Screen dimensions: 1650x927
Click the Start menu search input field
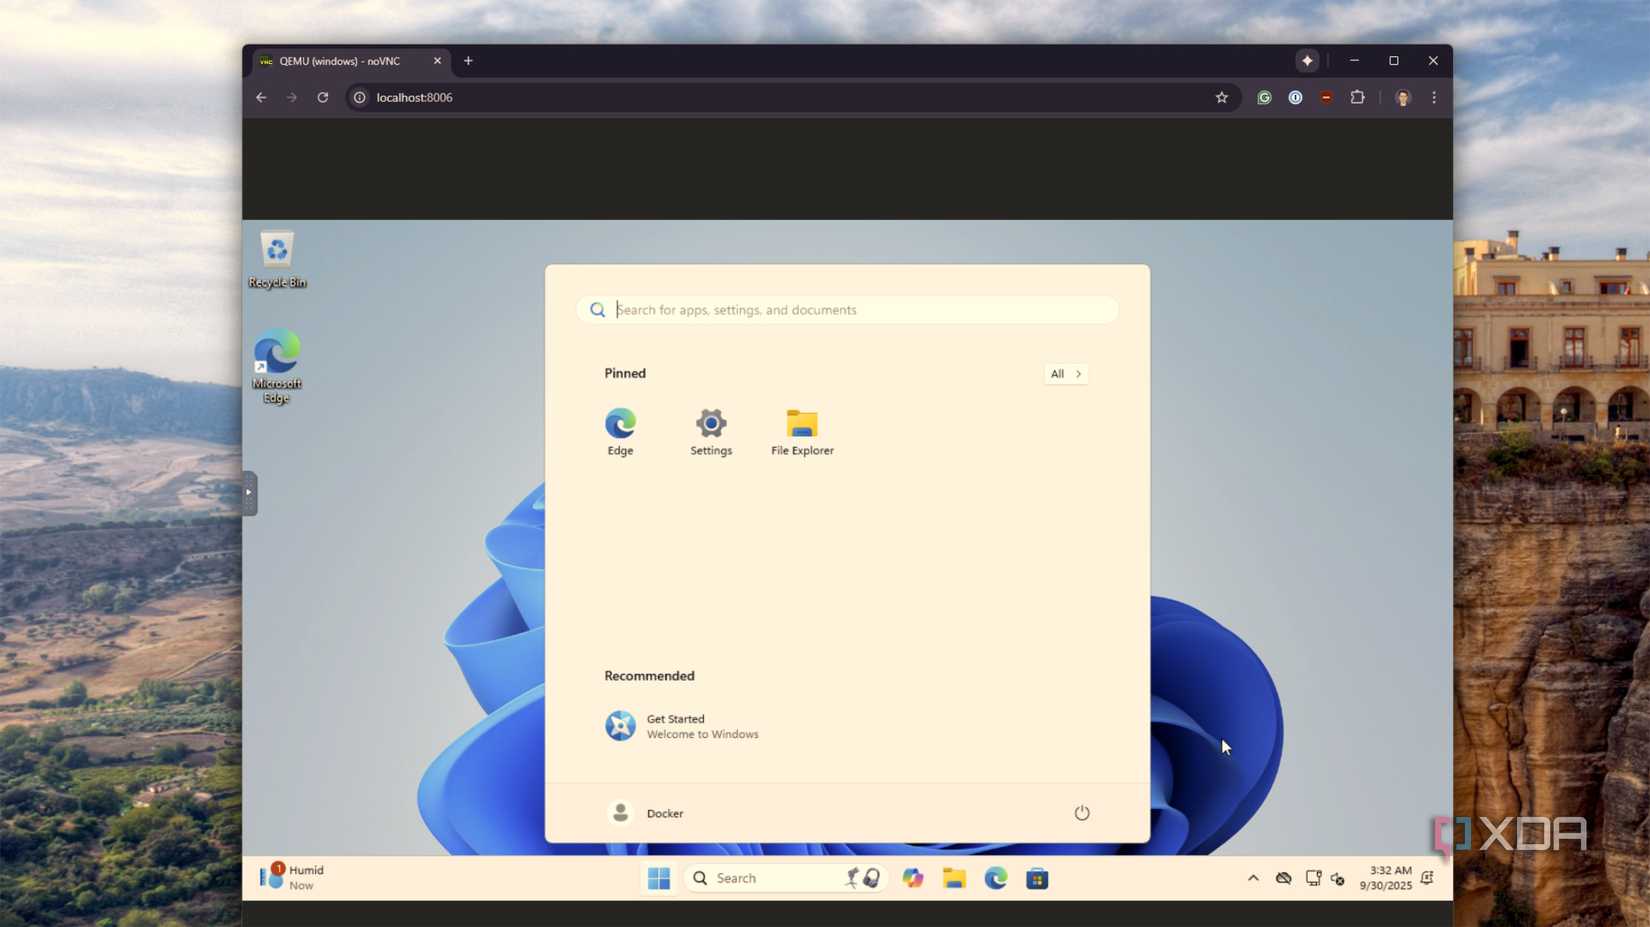(846, 309)
